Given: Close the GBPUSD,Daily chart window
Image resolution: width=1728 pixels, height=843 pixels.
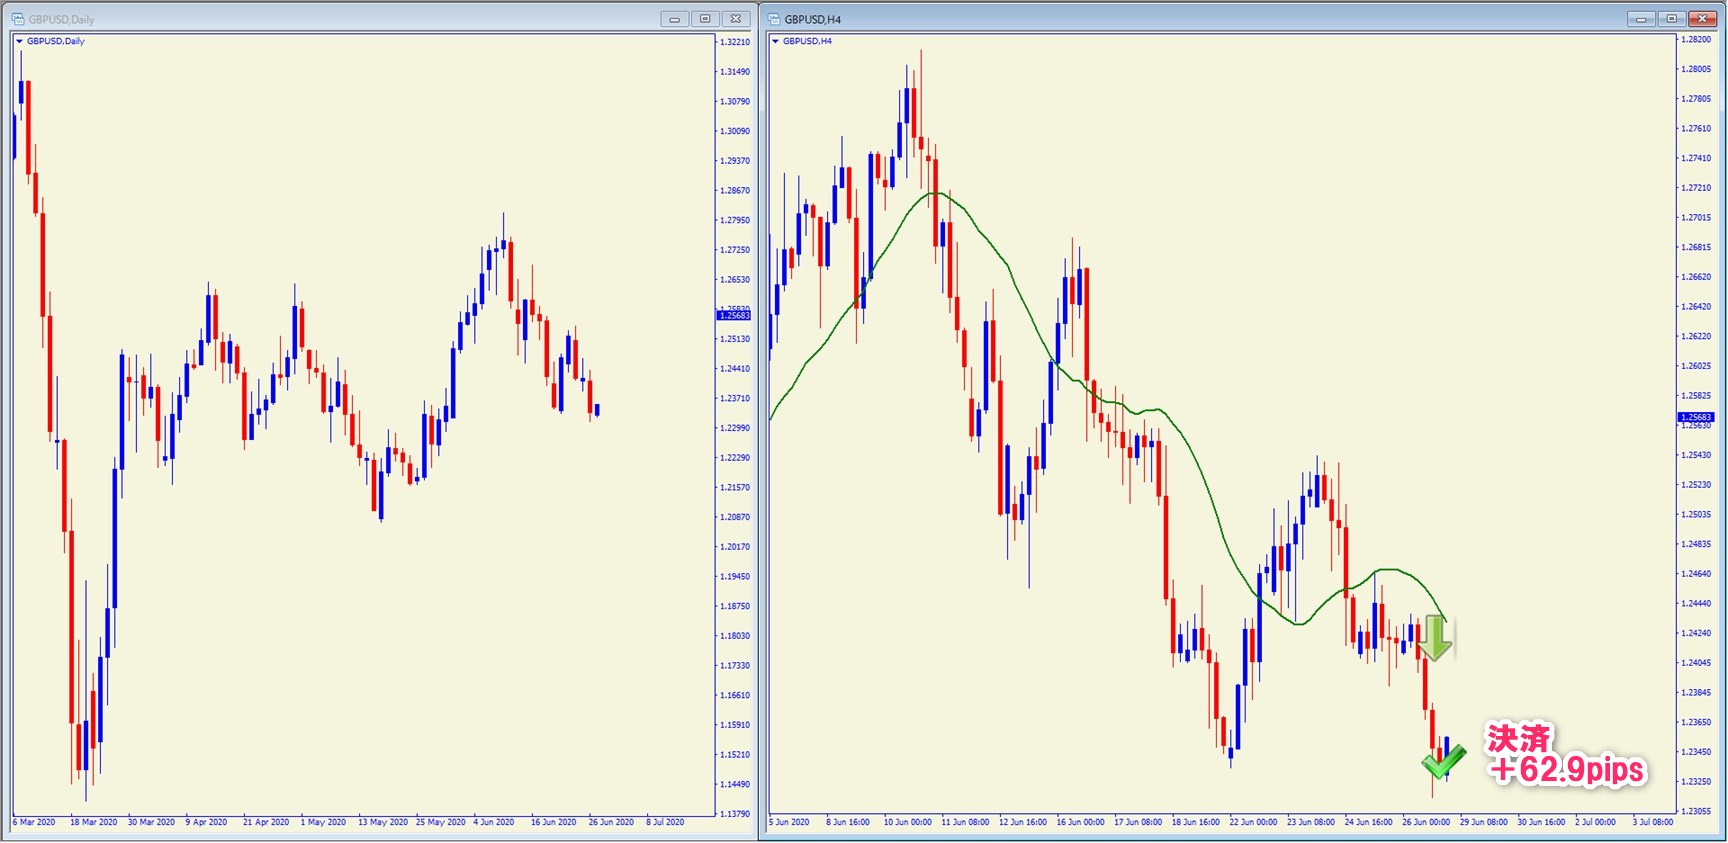Looking at the screenshot, I should [736, 19].
